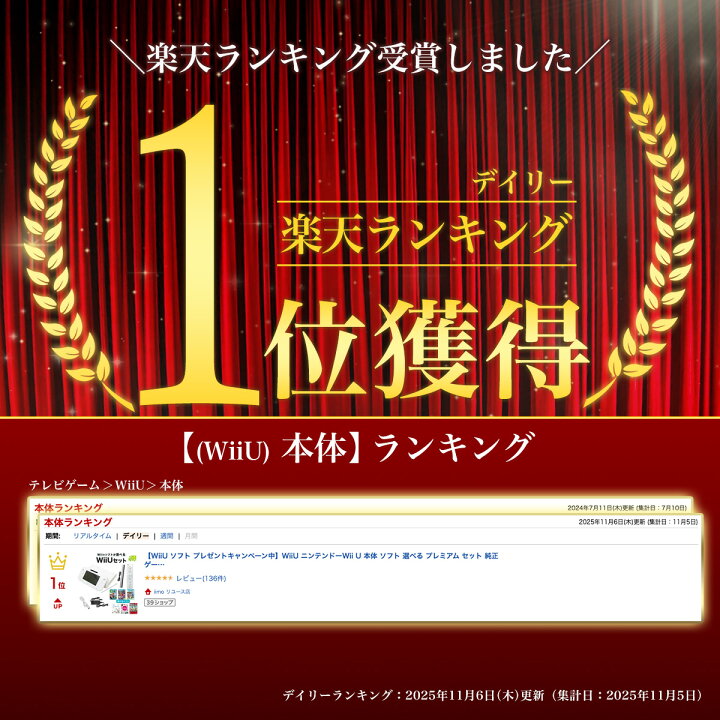
Task: Click the デイリーランキング footer update note
Action: coord(492,695)
